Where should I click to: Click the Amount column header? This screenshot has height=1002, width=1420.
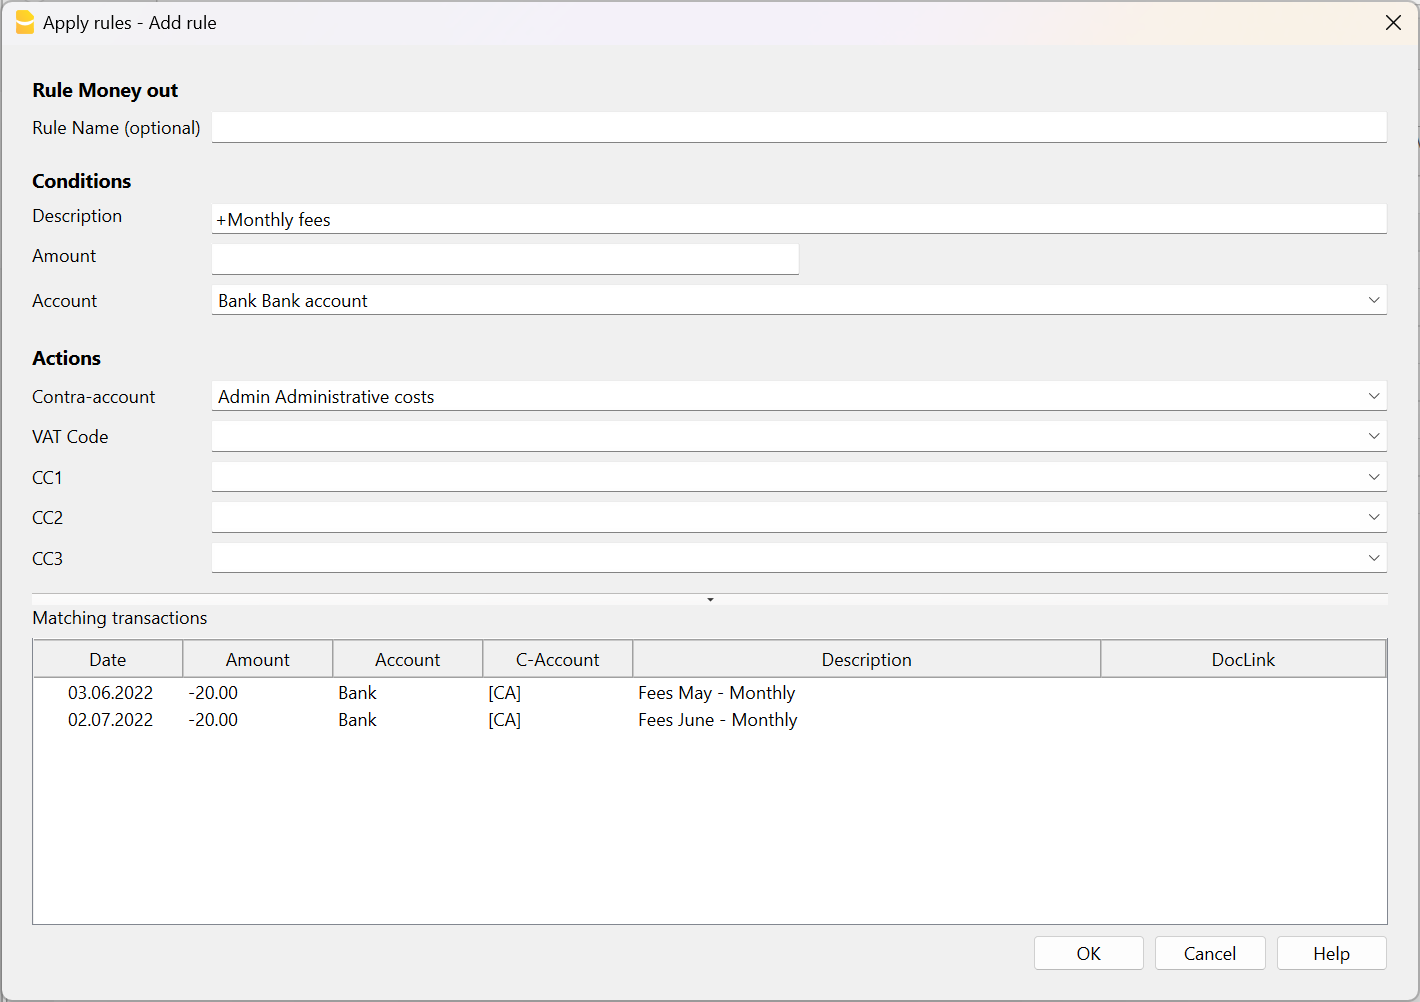point(257,660)
